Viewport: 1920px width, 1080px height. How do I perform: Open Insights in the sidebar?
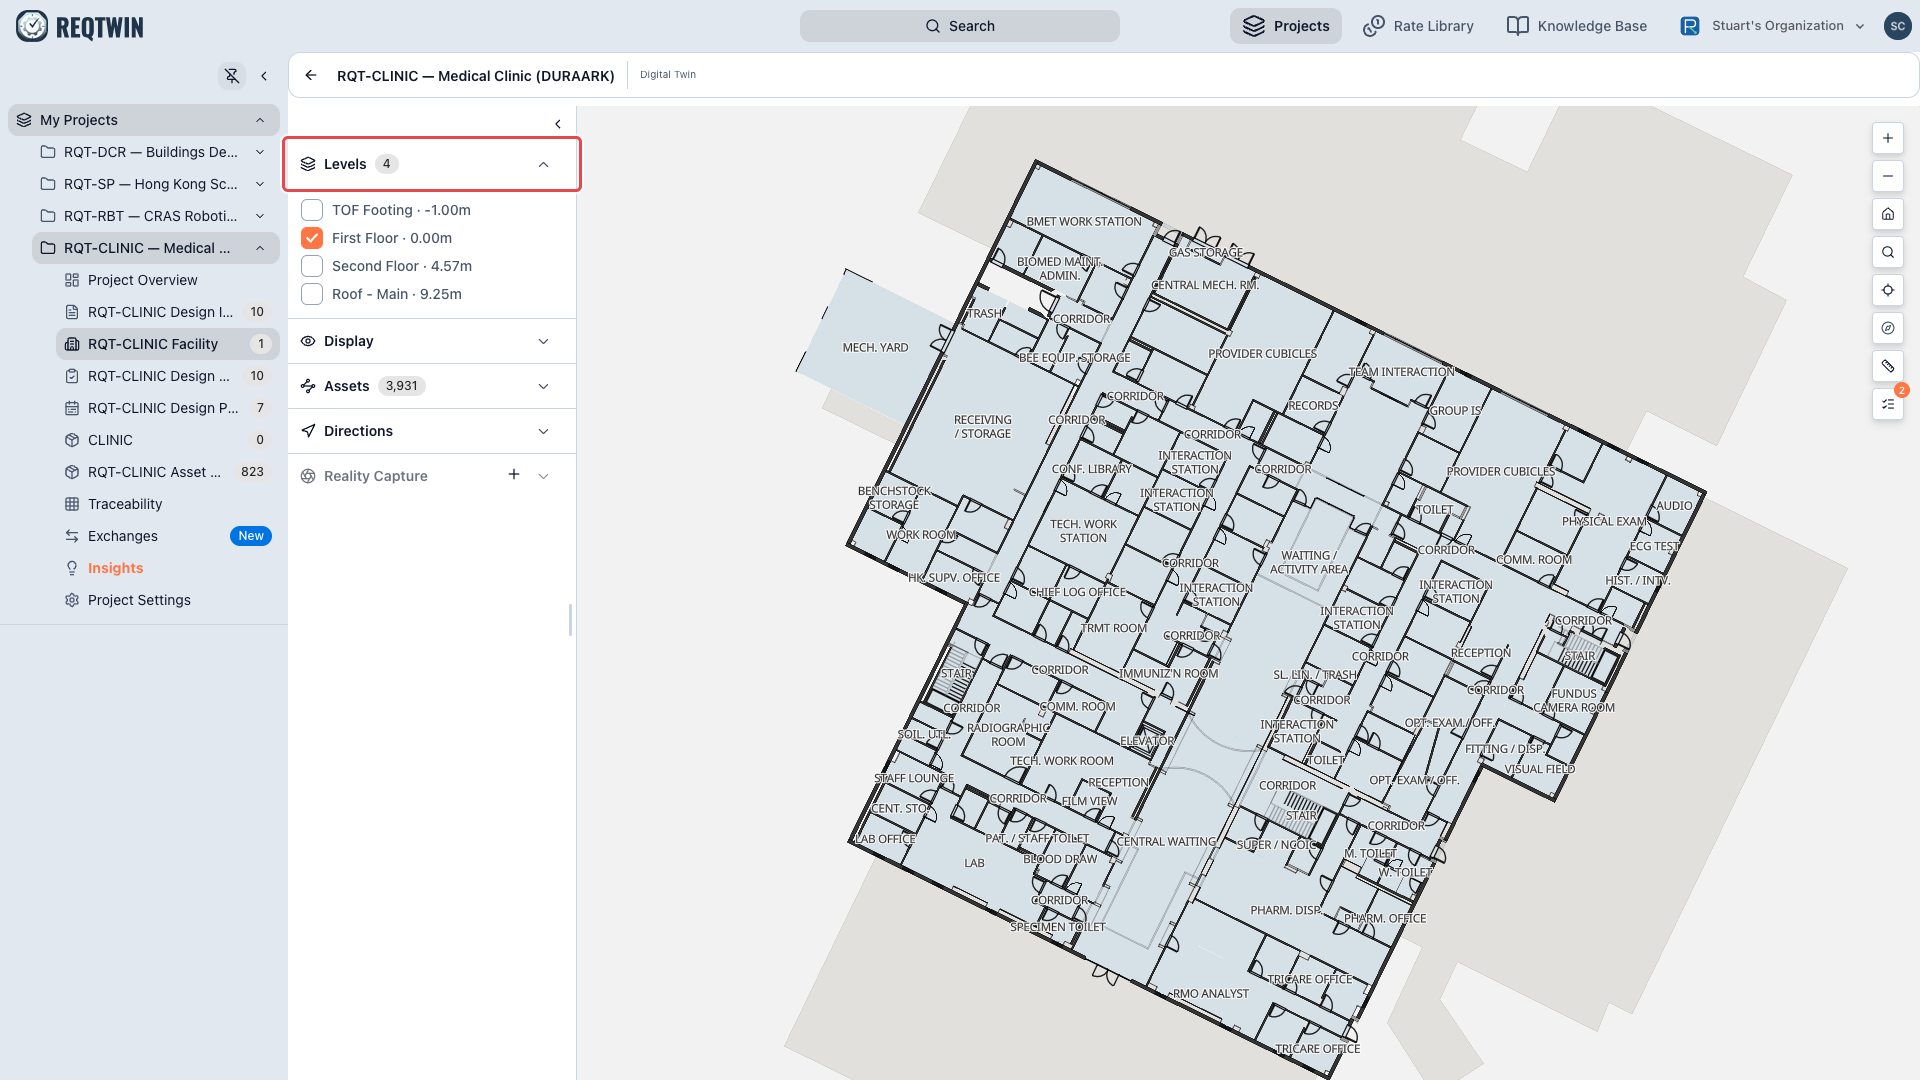(x=166, y=568)
